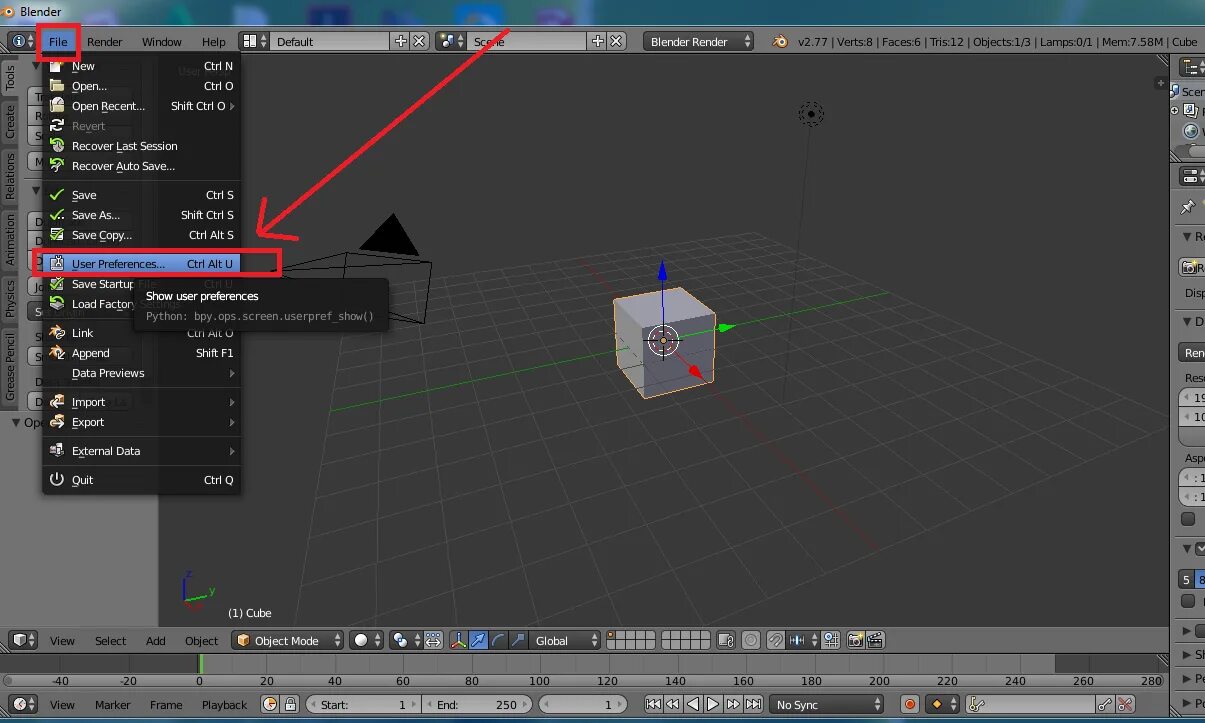Jump to end frame button
Screen dimensions: 1205x723
pos(753,705)
